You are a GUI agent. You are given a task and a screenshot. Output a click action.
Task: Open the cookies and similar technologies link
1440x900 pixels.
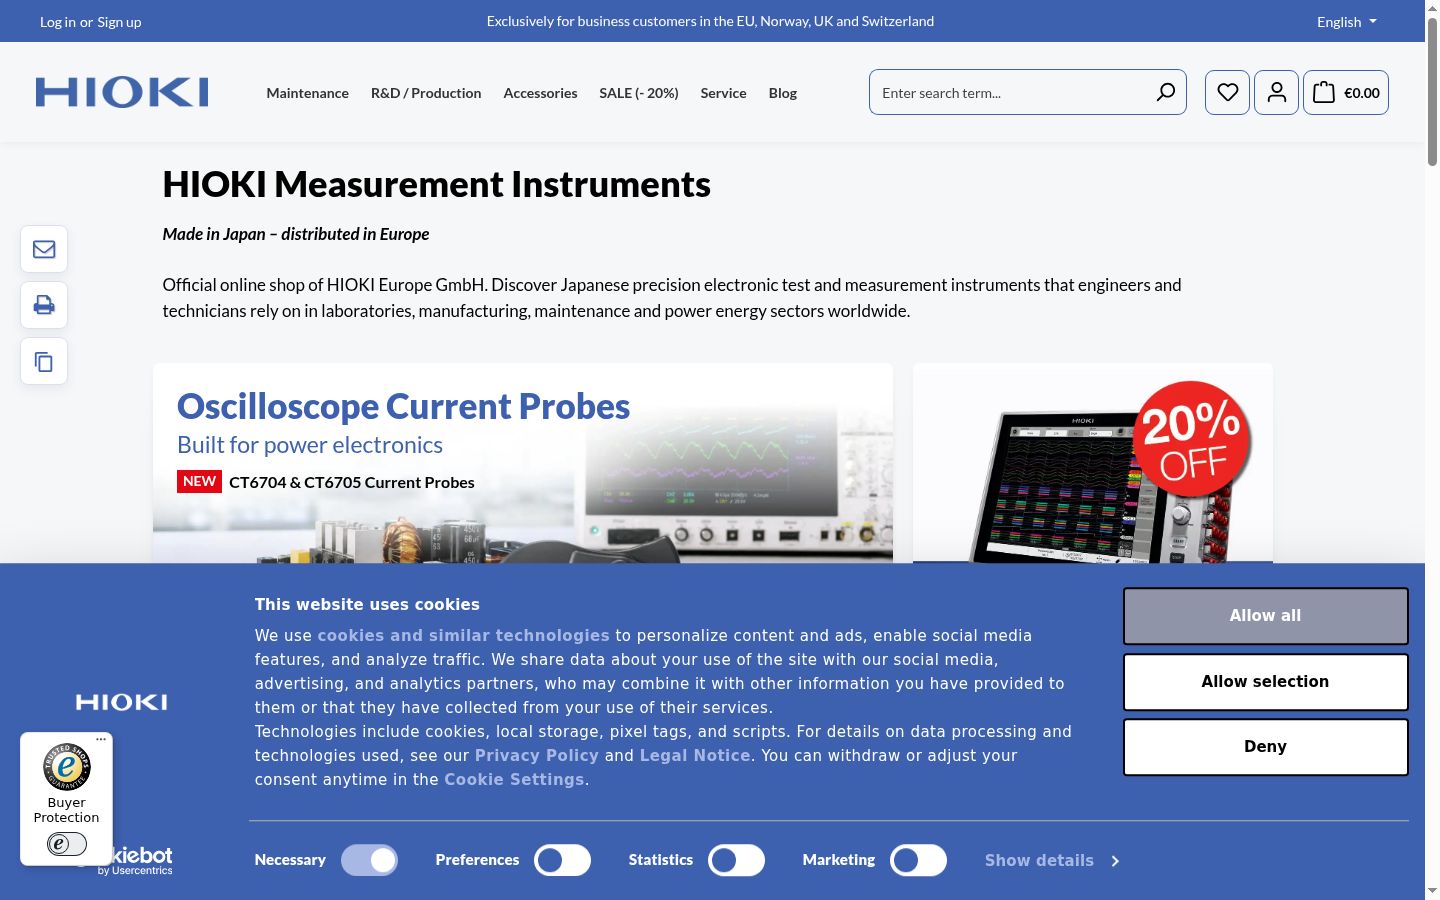463,635
